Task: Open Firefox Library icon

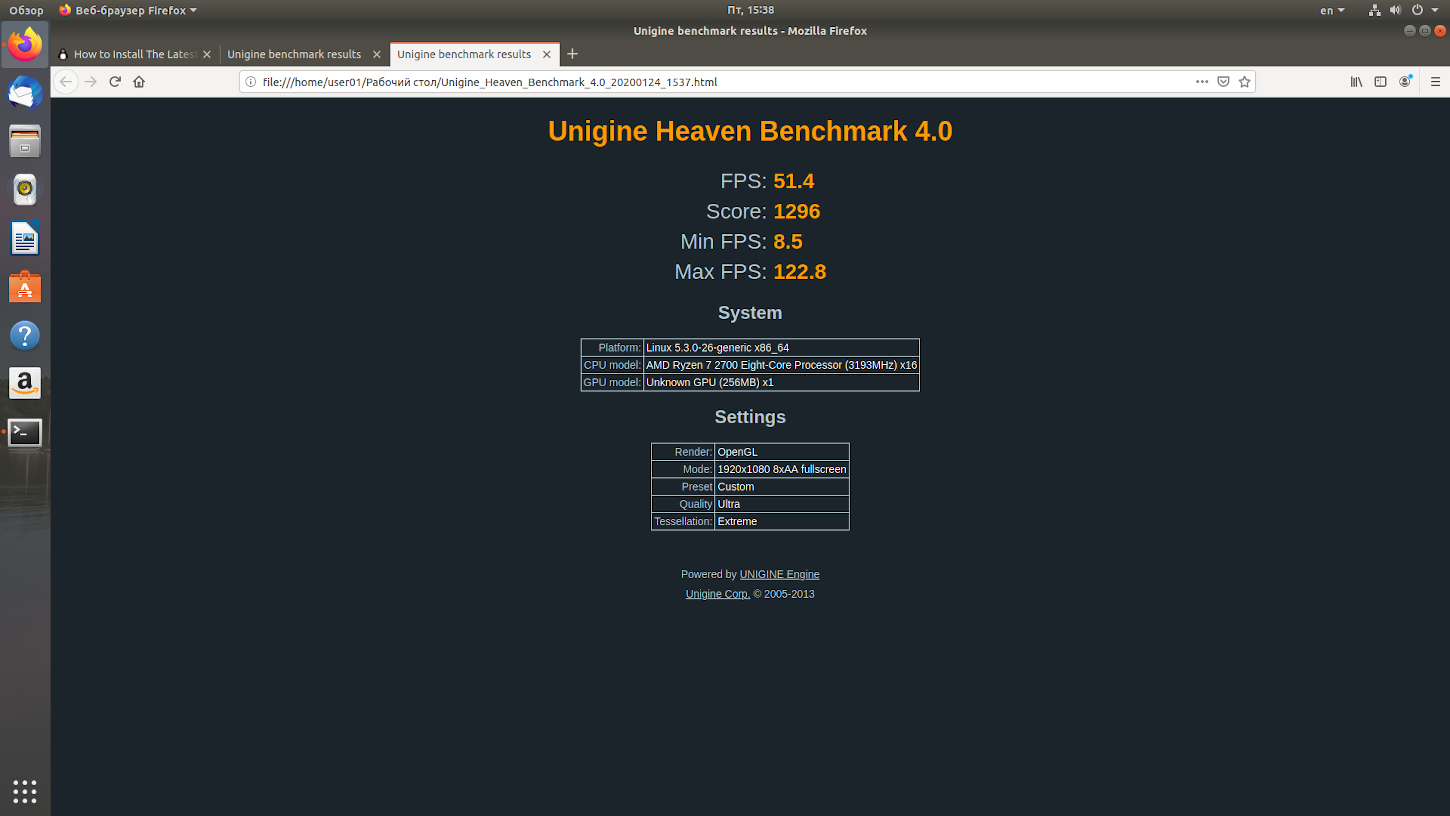Action: point(1356,82)
